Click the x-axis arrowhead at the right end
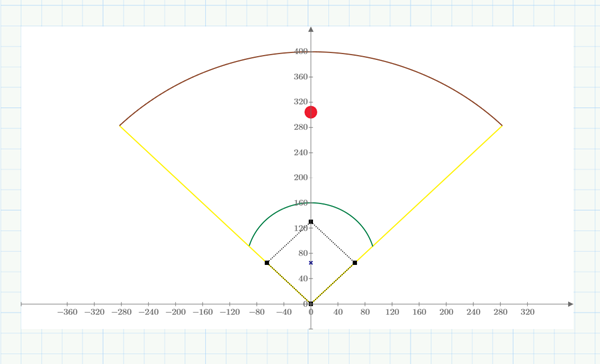This screenshot has height=364, width=600. click(x=571, y=304)
